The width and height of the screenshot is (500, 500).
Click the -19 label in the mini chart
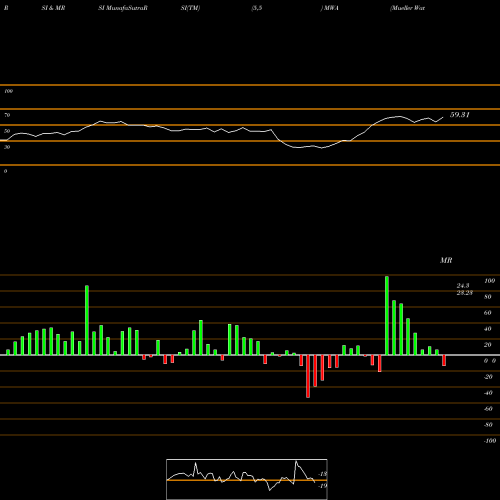coord(323,486)
